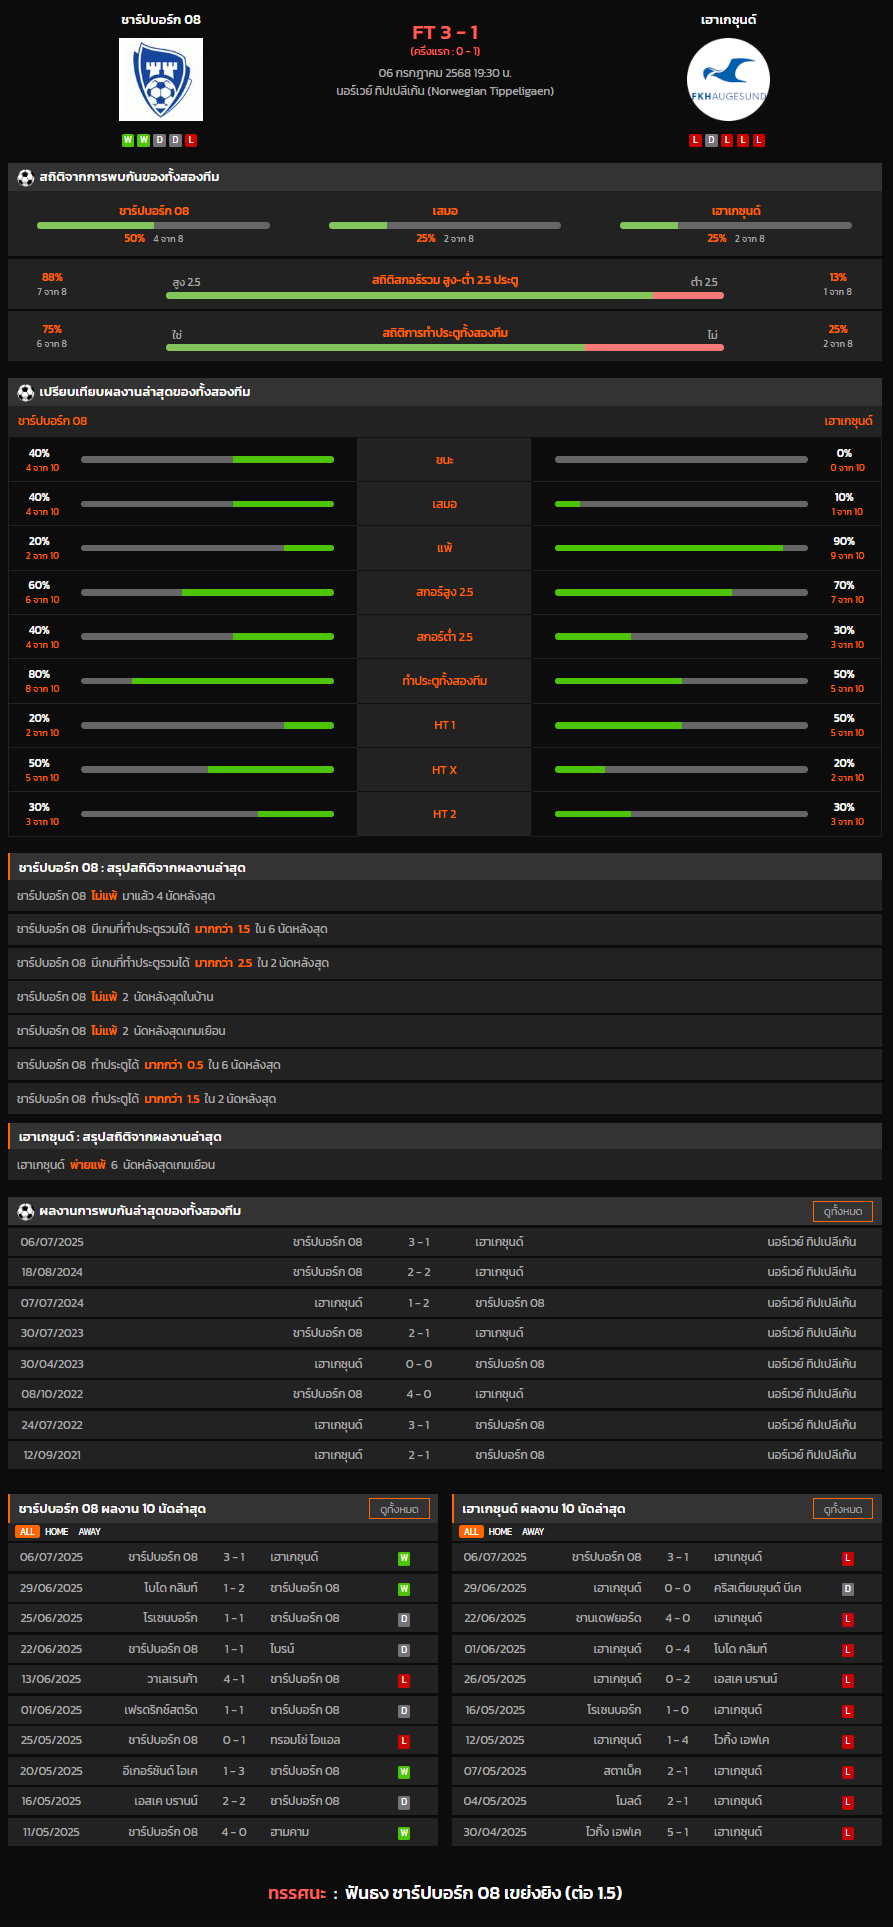Image resolution: width=893 pixels, height=1927 pixels.
Task: Click the Sarpsborg 08 team logo
Action: click(x=161, y=80)
